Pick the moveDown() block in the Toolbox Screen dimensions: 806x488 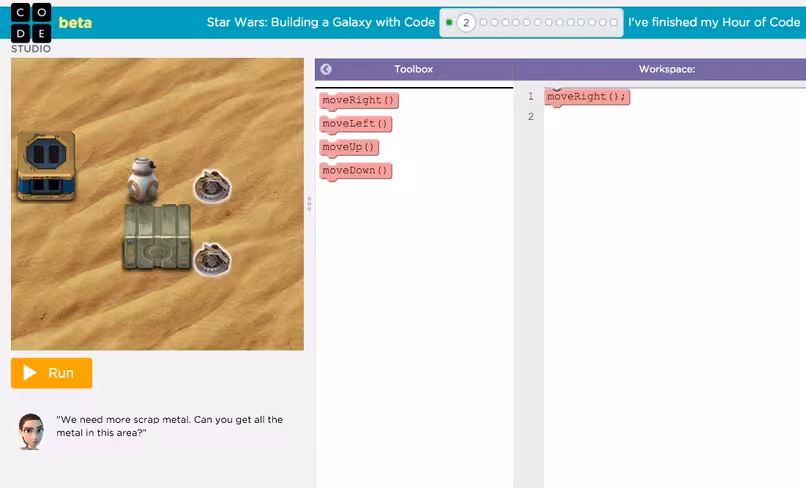355,171
